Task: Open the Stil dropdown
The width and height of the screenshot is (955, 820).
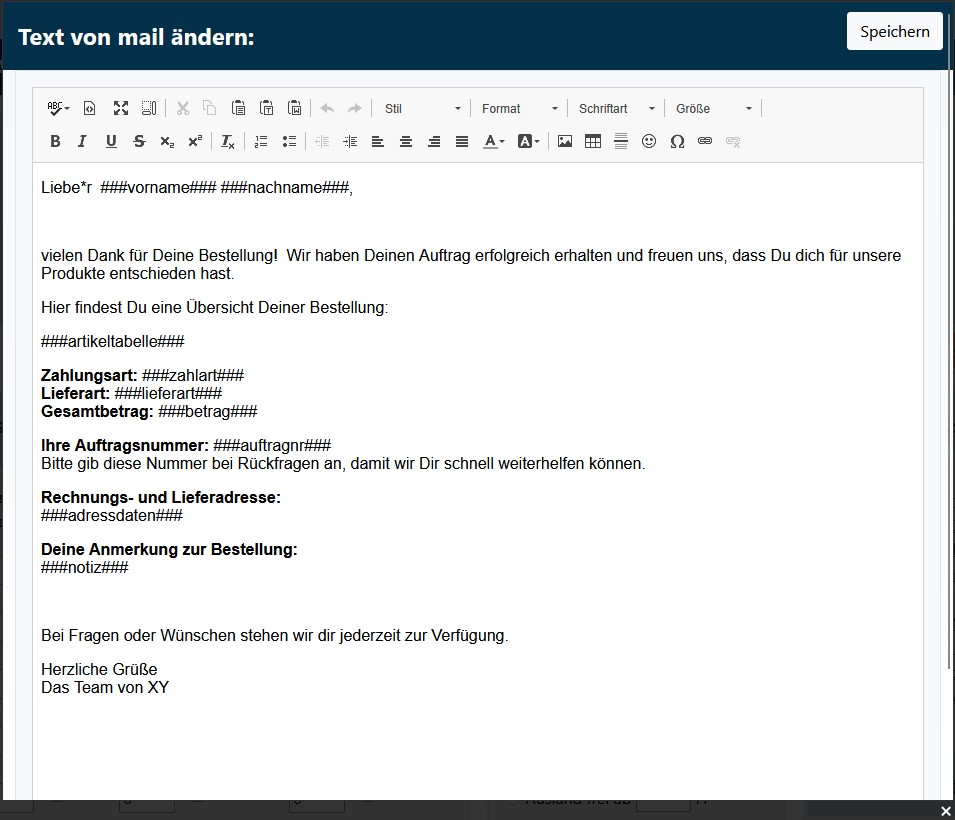Action: point(423,108)
